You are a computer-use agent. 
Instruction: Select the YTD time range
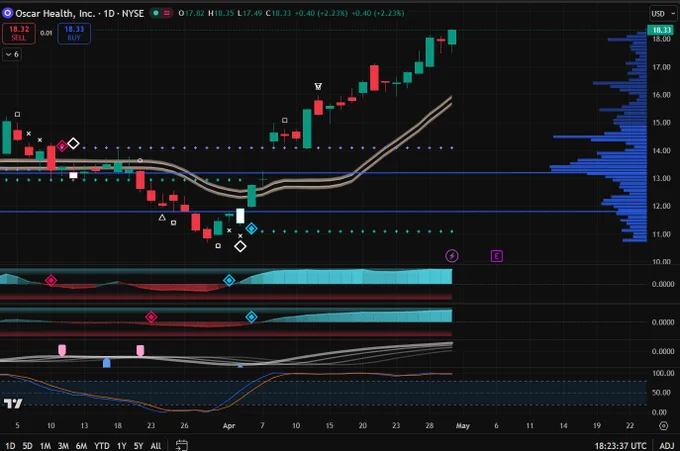pyautogui.click(x=101, y=445)
